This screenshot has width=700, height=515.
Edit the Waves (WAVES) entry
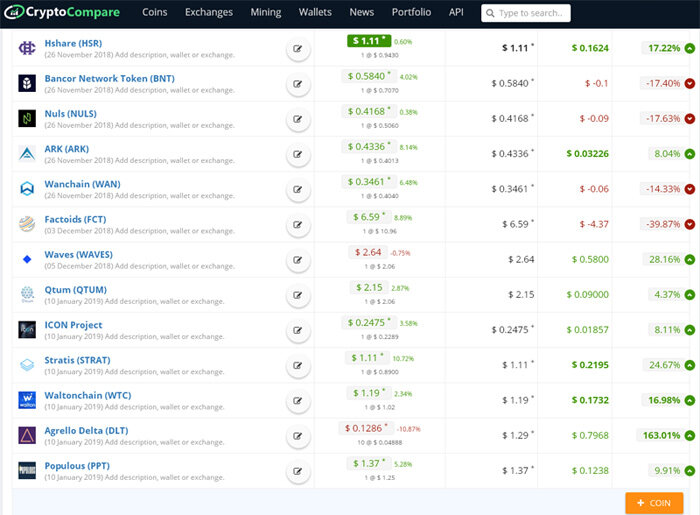tap(298, 260)
